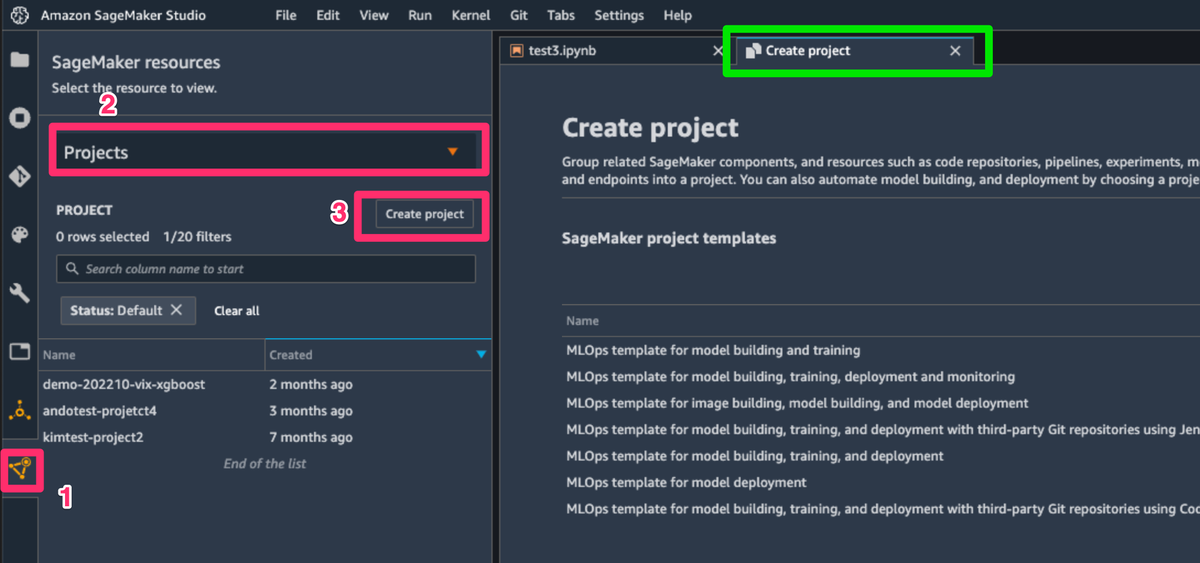Image resolution: width=1200 pixels, height=563 pixels.
Task: Click the Status: Default filter label
Action: point(116,310)
